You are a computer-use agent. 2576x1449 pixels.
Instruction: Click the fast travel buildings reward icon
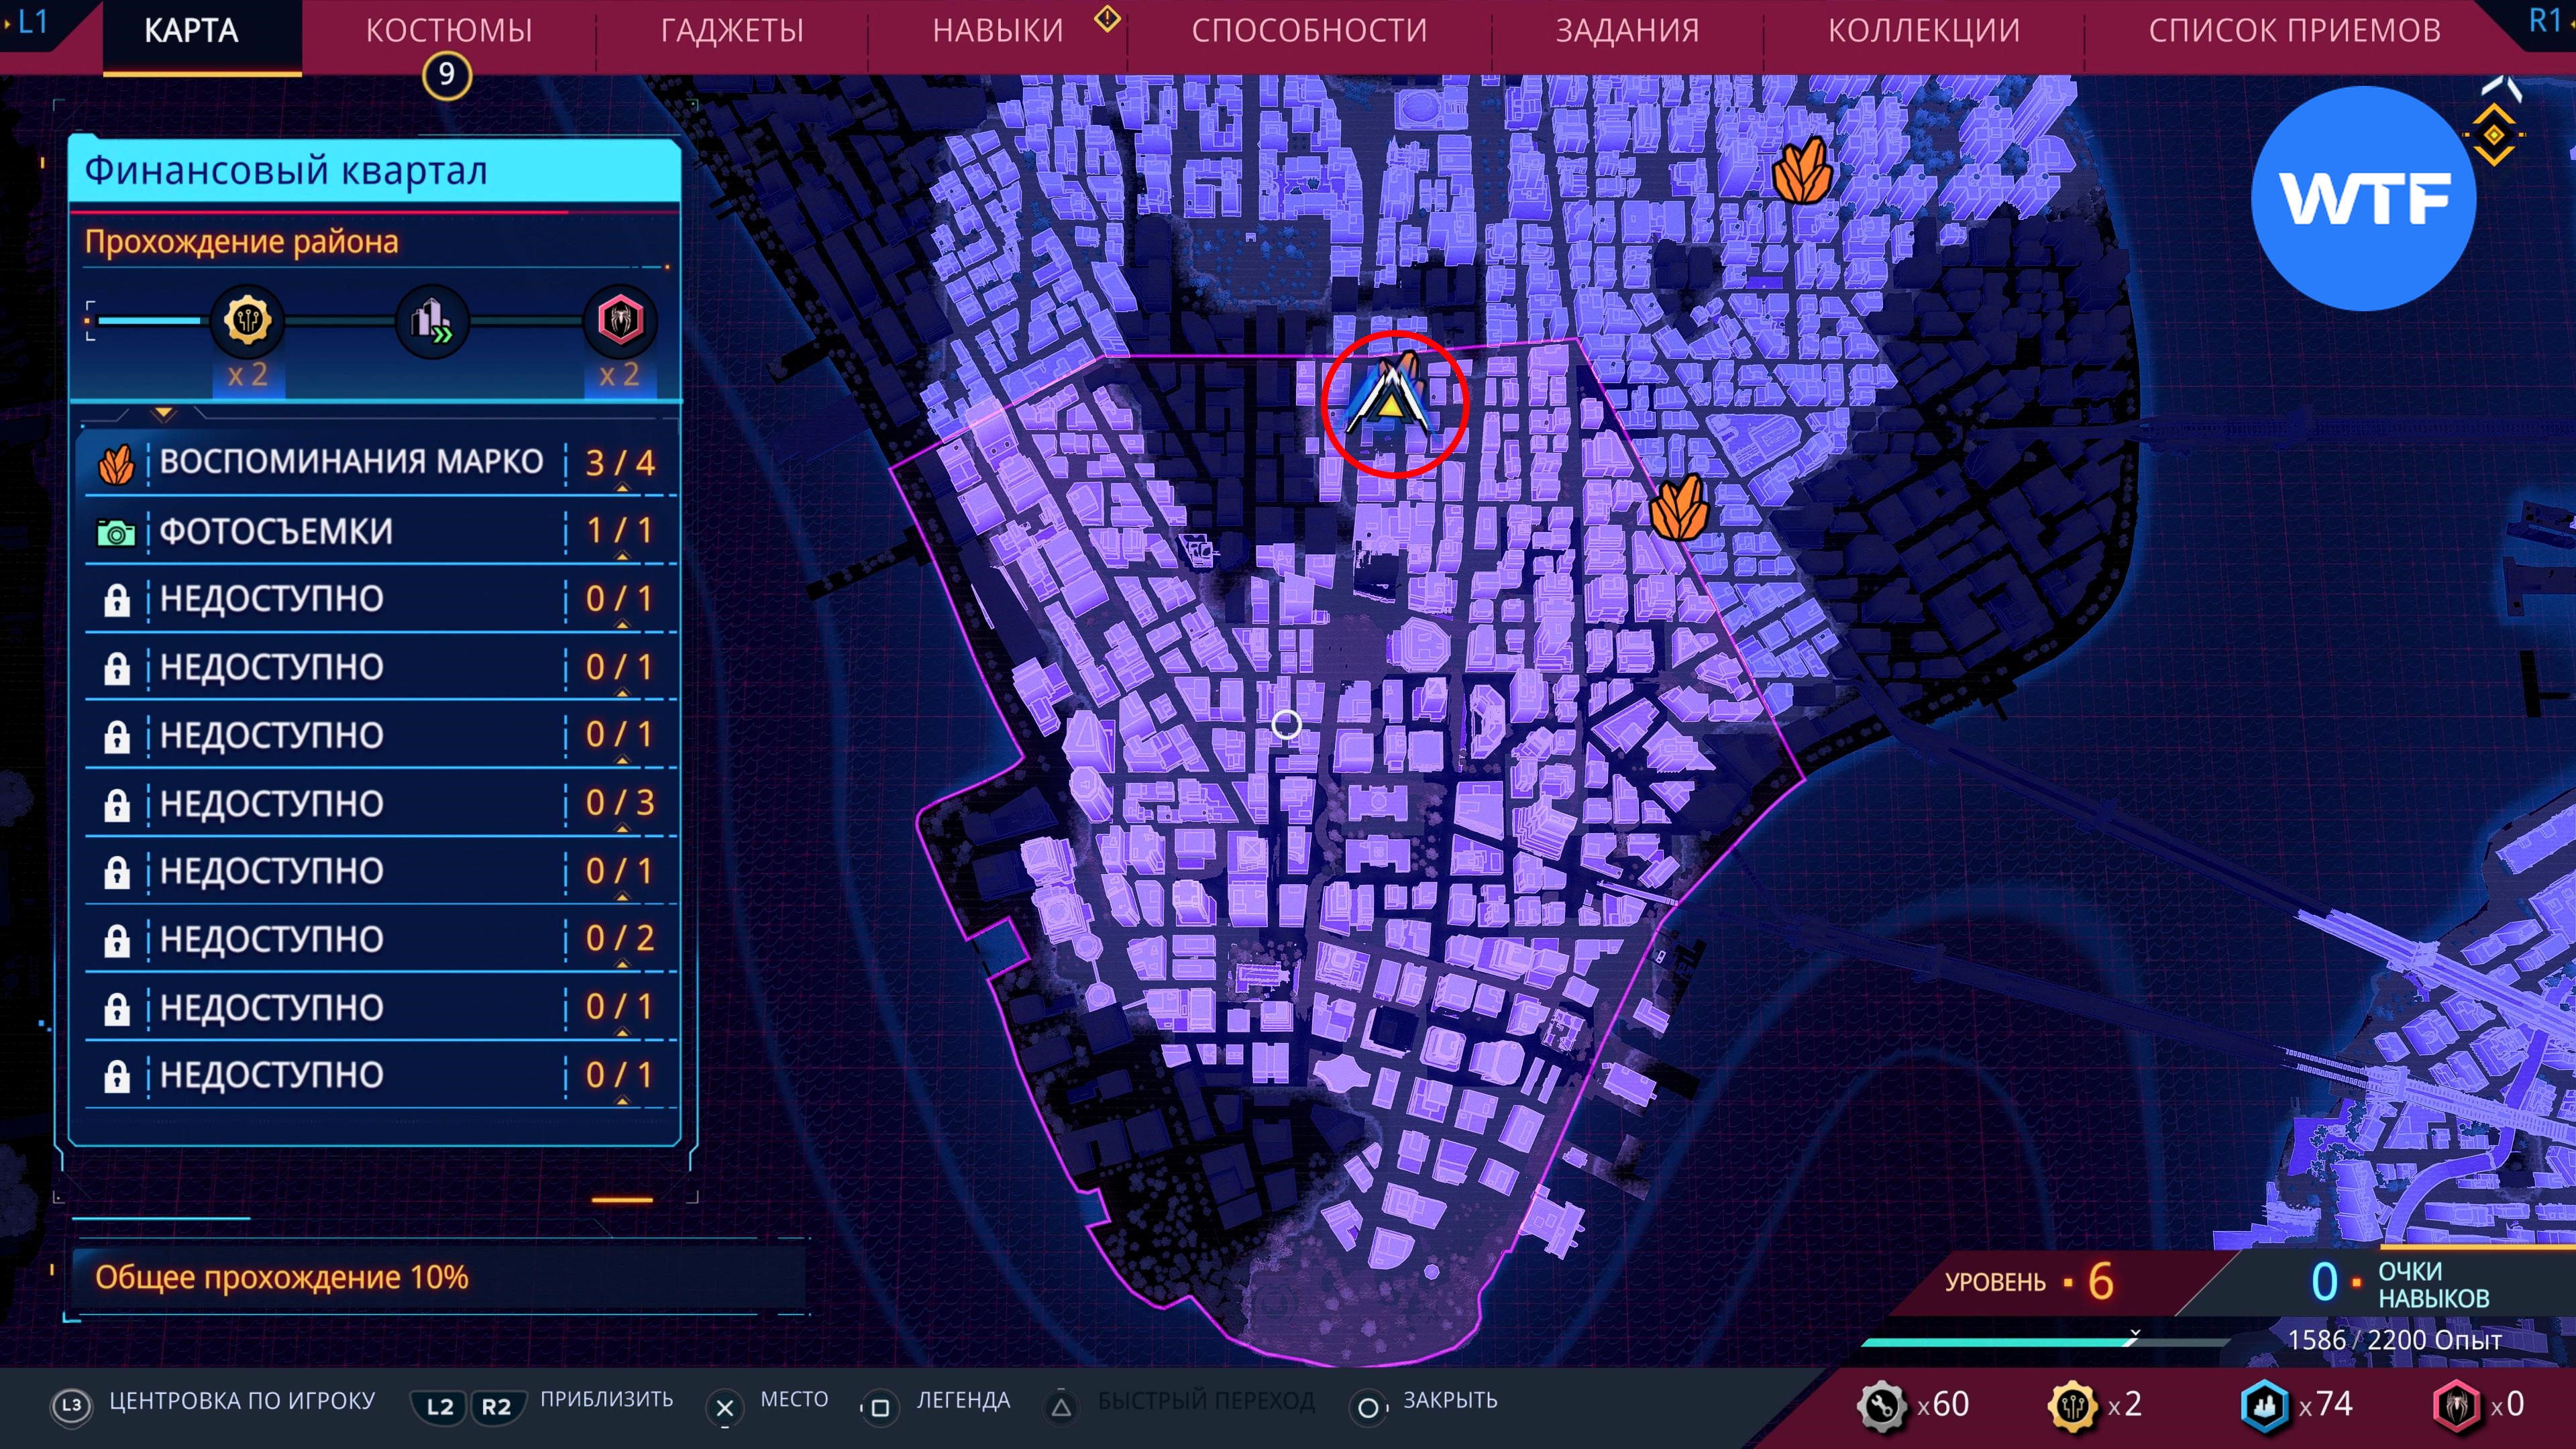(432, 321)
